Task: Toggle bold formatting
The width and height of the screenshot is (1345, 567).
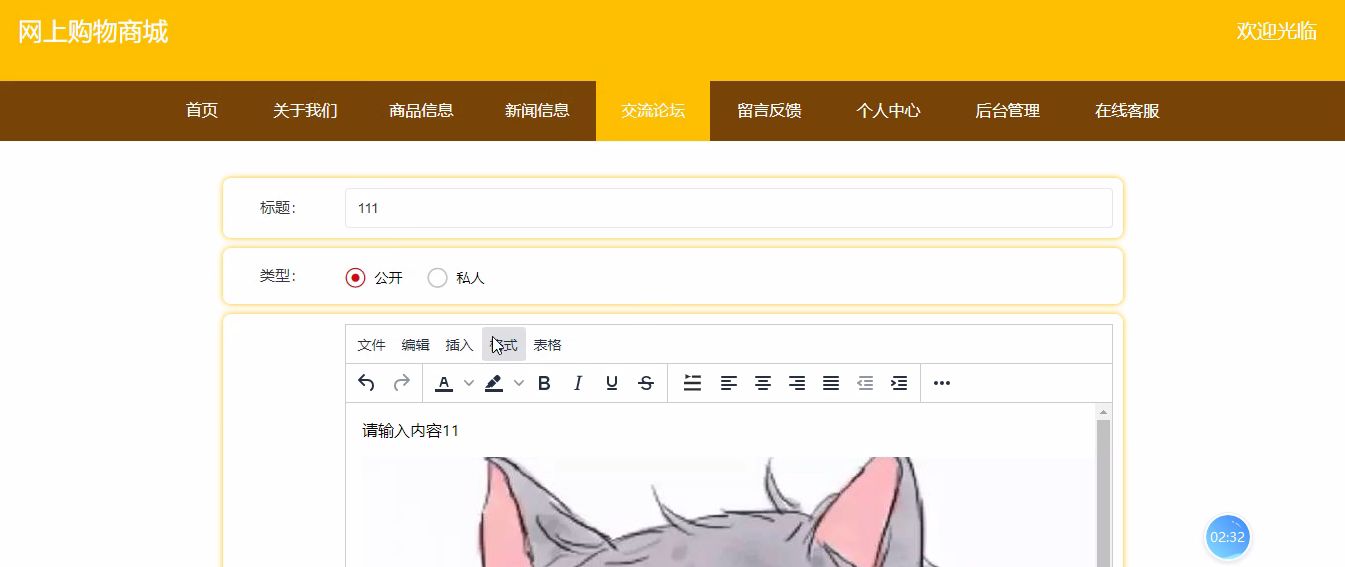Action: [x=544, y=383]
